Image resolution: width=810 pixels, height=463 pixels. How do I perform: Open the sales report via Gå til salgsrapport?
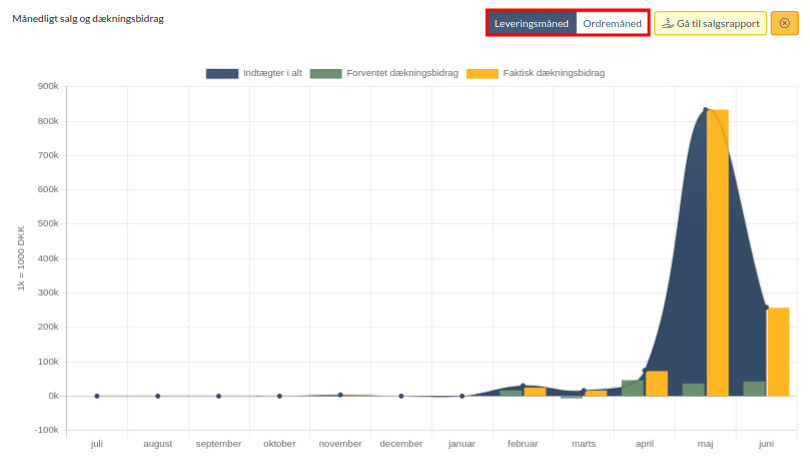coord(710,23)
